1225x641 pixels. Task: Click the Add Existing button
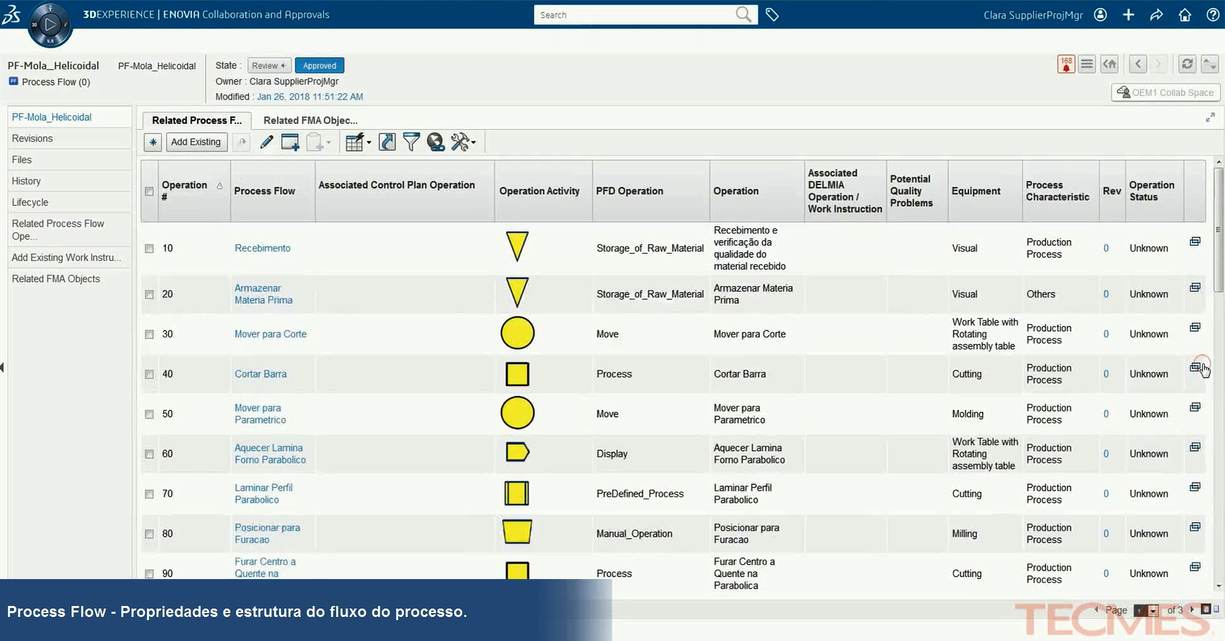196,142
